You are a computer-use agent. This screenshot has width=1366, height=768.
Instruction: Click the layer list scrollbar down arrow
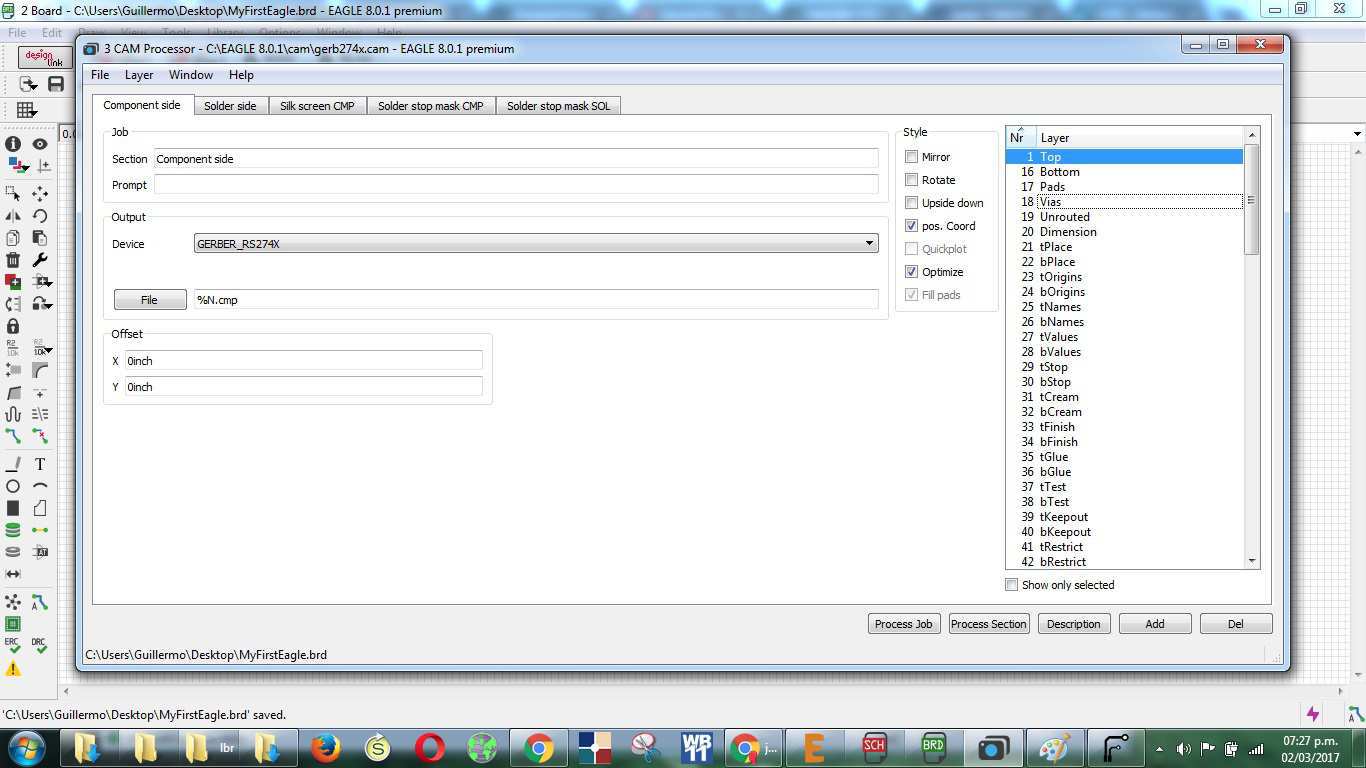pyautogui.click(x=1251, y=561)
